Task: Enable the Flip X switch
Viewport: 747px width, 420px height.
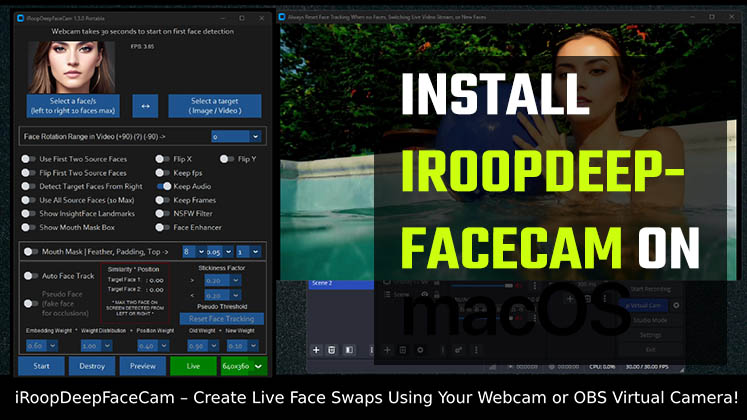Action: [162, 159]
